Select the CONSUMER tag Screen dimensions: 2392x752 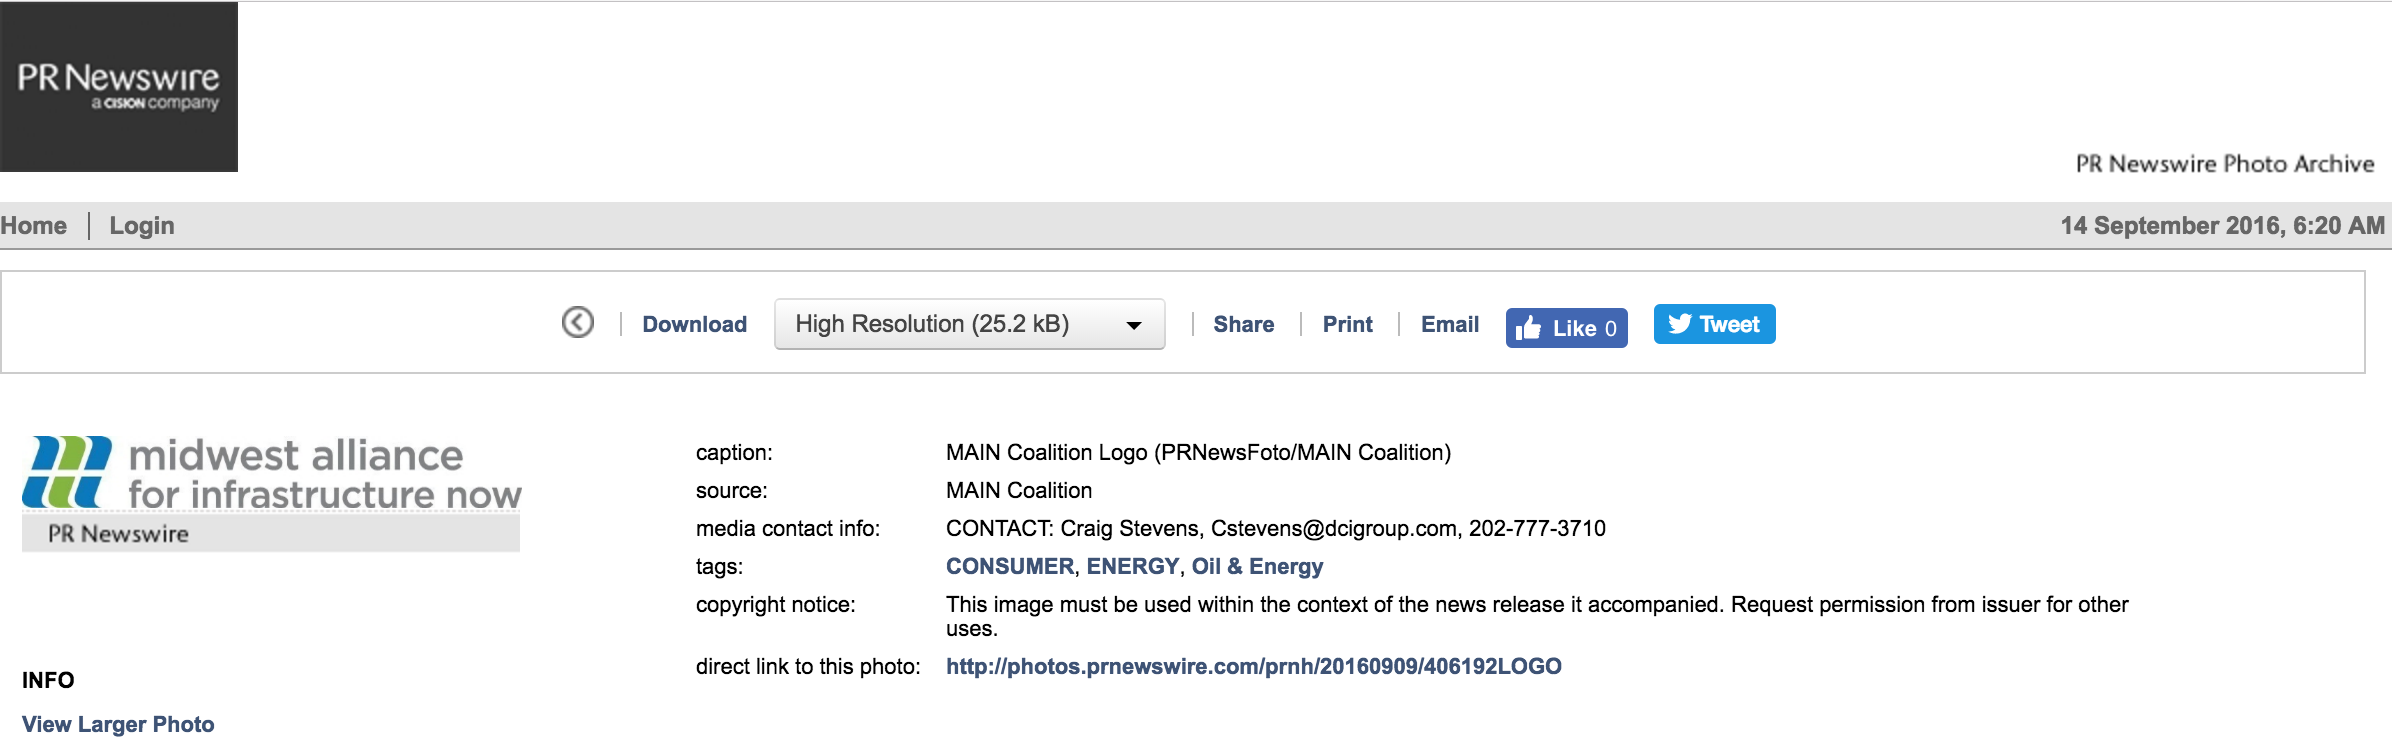point(1010,566)
